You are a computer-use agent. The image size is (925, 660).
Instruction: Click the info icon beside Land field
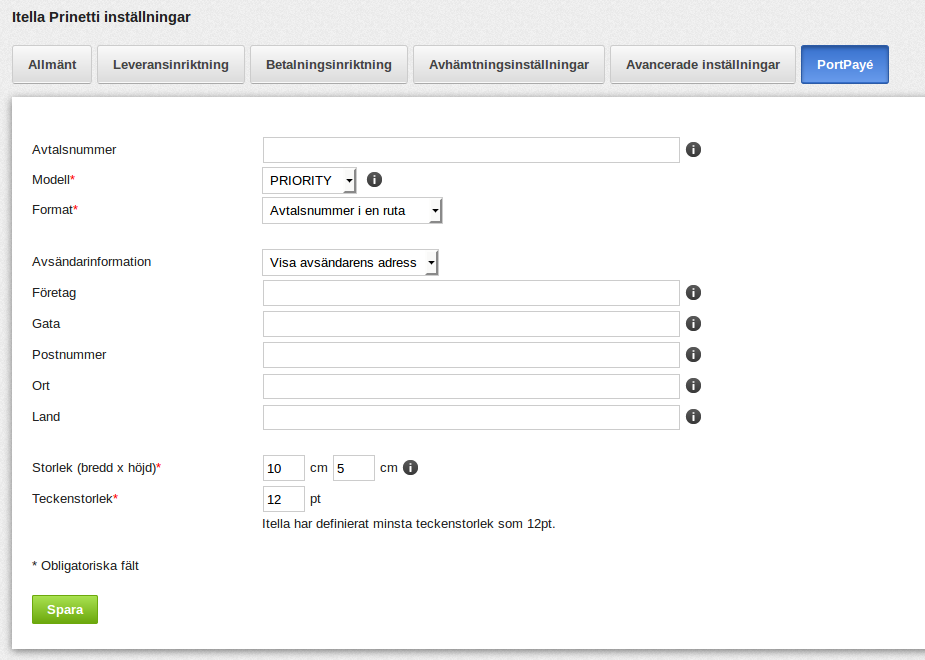[x=693, y=417]
